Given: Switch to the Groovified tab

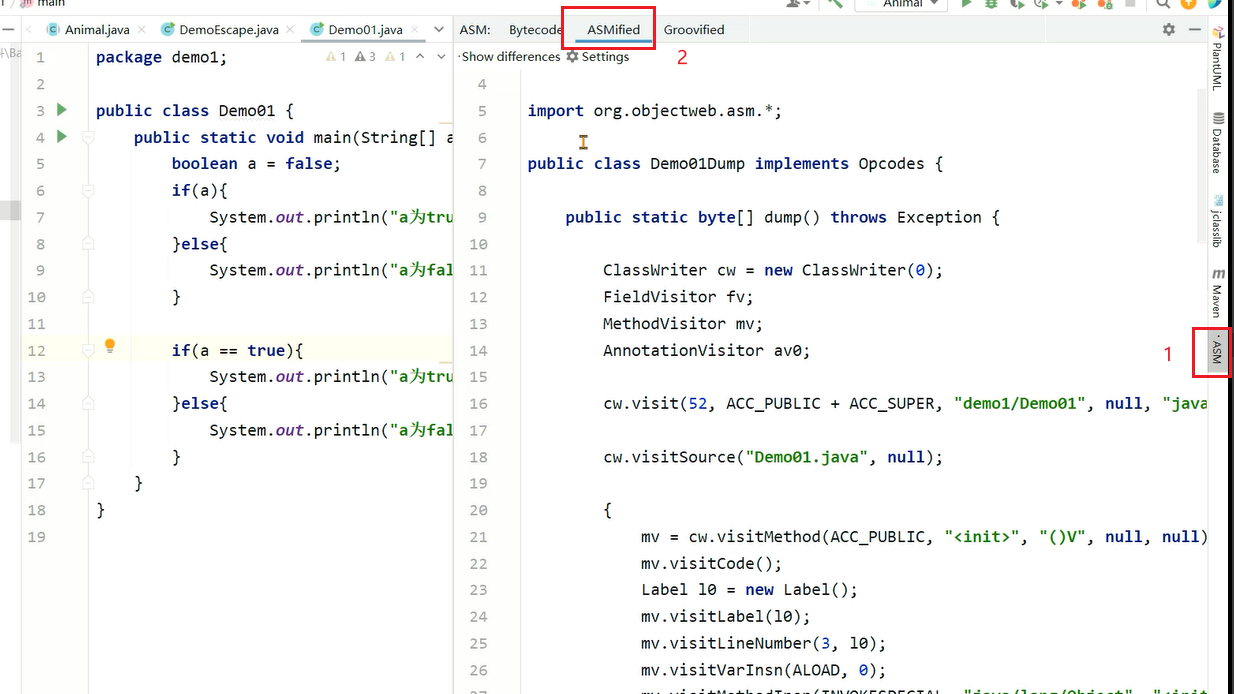Looking at the screenshot, I should (694, 30).
